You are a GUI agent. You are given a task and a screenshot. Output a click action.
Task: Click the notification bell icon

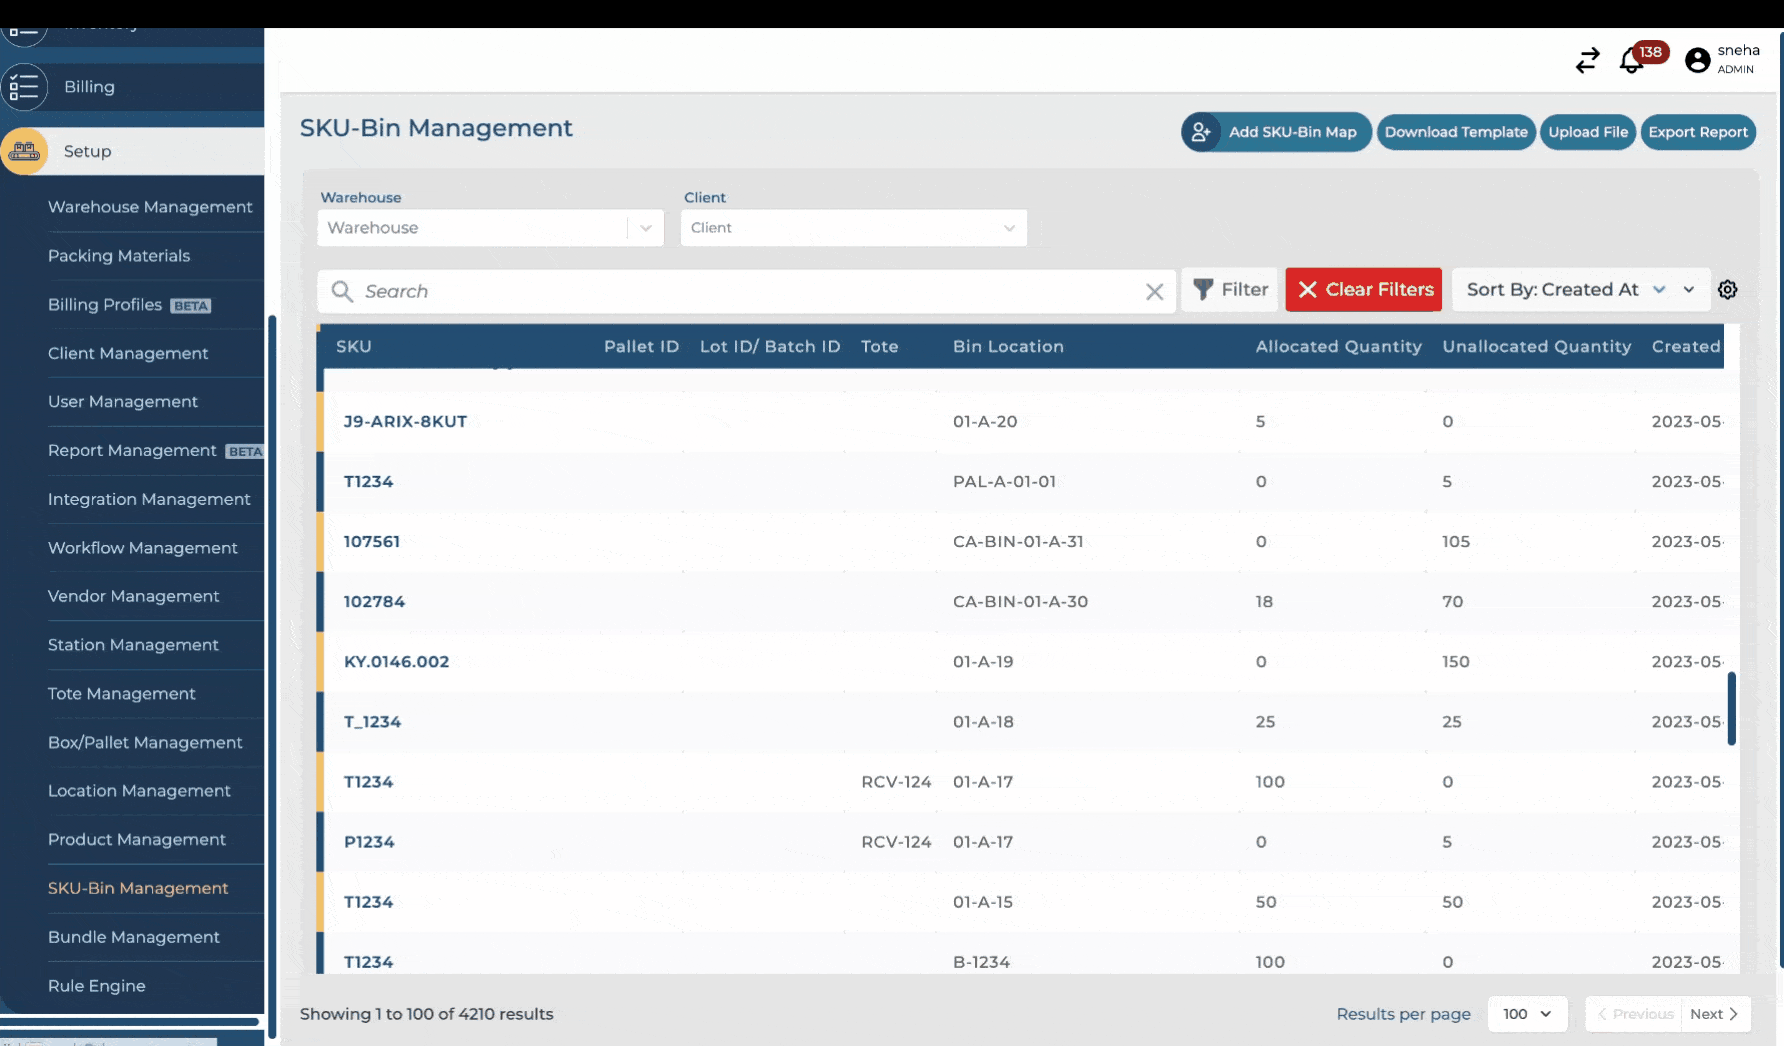[1631, 61]
